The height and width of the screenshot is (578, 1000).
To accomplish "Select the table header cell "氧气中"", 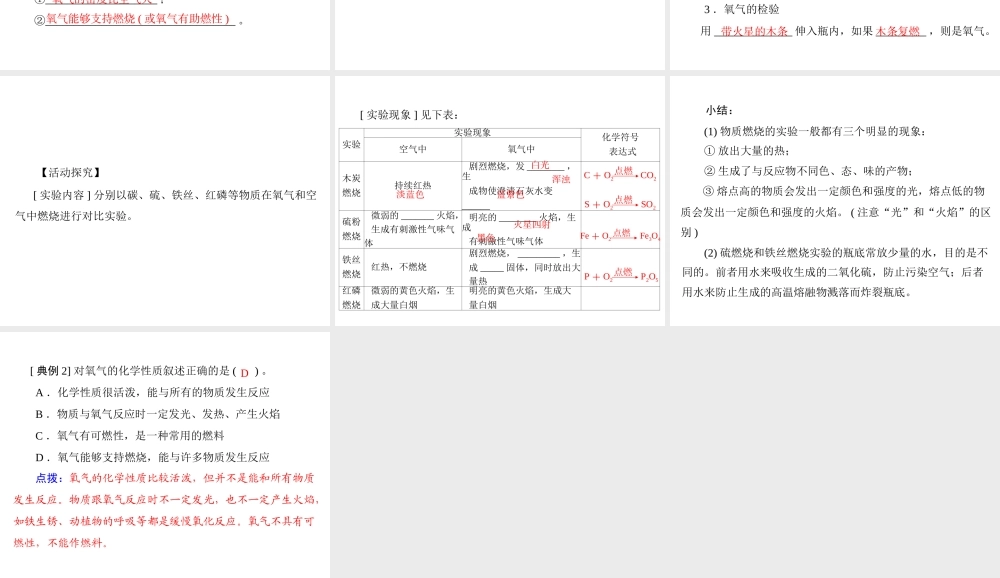I will pyautogui.click(x=521, y=149).
